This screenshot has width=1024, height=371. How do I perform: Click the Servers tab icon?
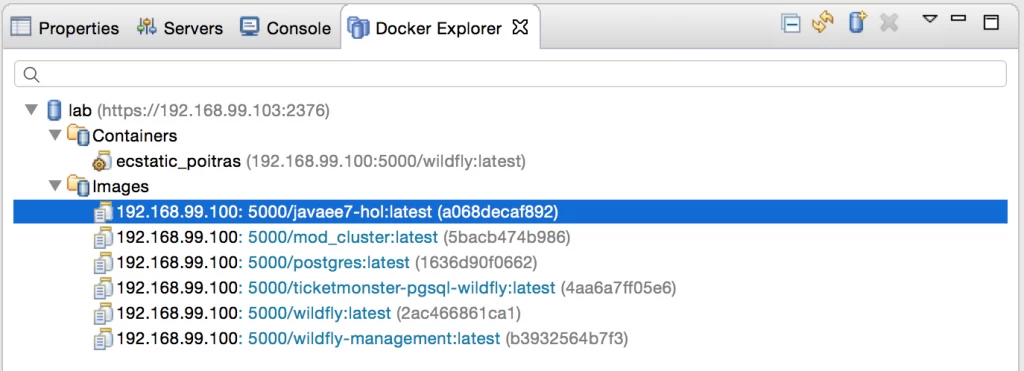(x=146, y=27)
